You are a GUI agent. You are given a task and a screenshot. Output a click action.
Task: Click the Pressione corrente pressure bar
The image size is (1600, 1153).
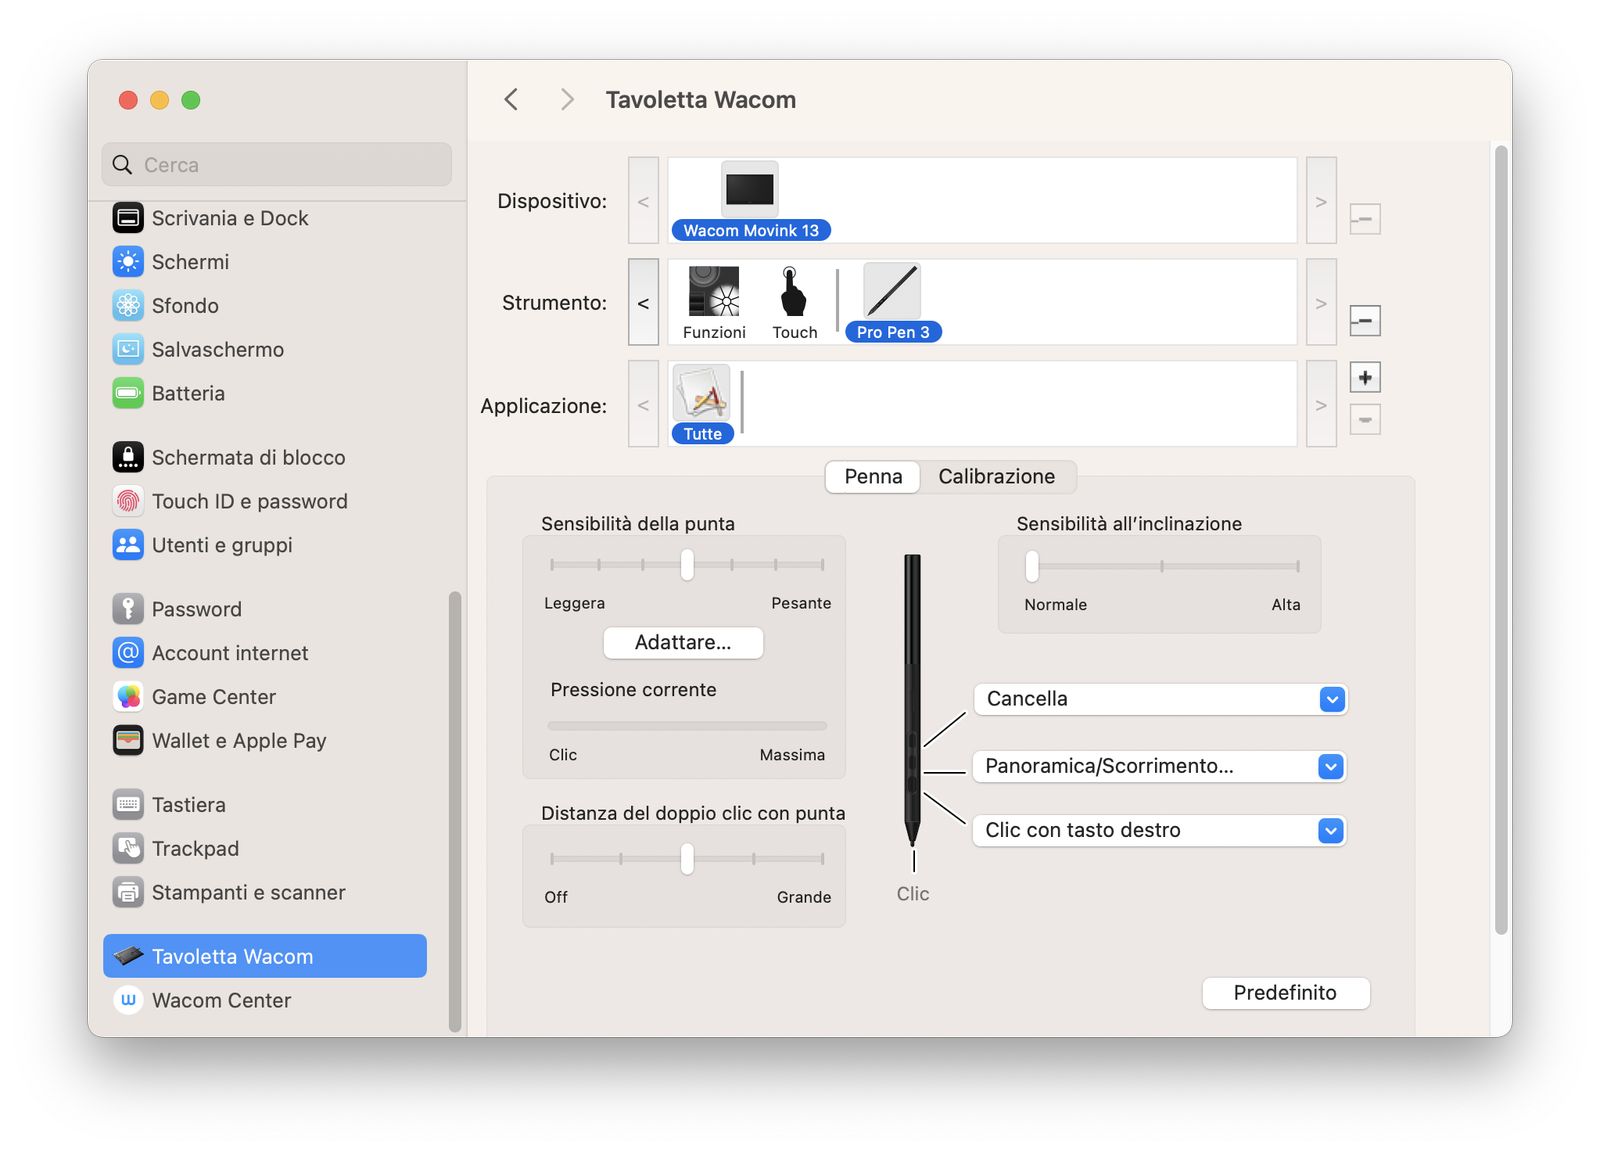(x=687, y=726)
